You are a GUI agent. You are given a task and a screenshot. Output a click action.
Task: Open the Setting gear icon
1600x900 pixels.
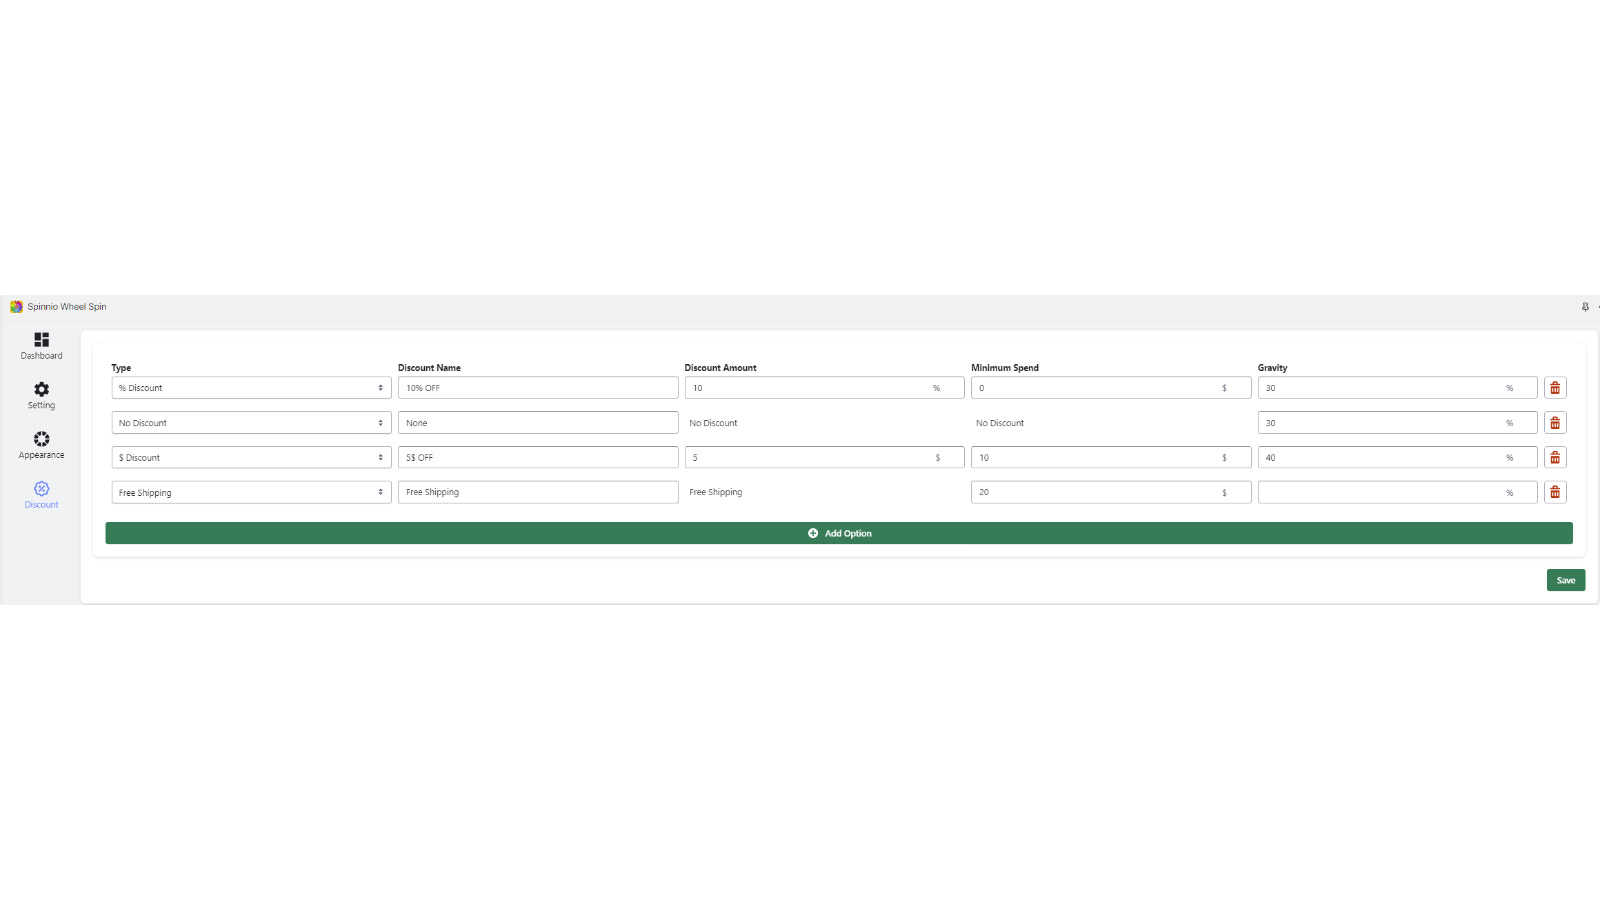click(41, 389)
